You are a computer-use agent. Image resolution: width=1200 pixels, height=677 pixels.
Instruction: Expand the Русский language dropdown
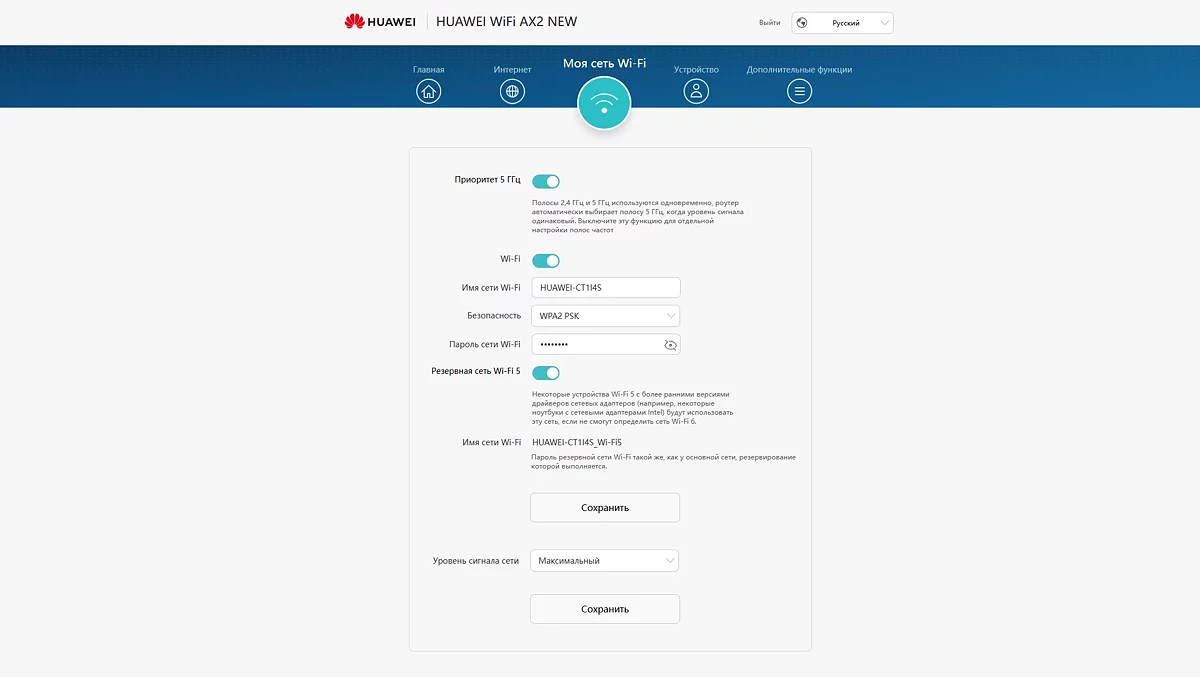point(842,23)
